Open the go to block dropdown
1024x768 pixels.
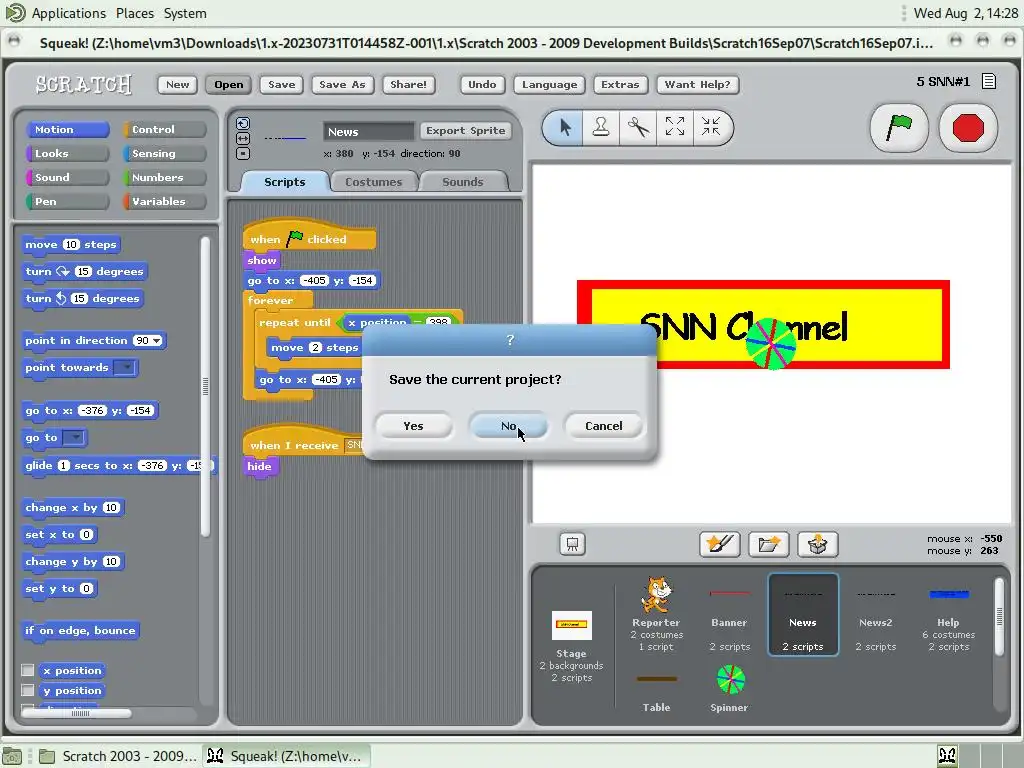click(x=73, y=438)
